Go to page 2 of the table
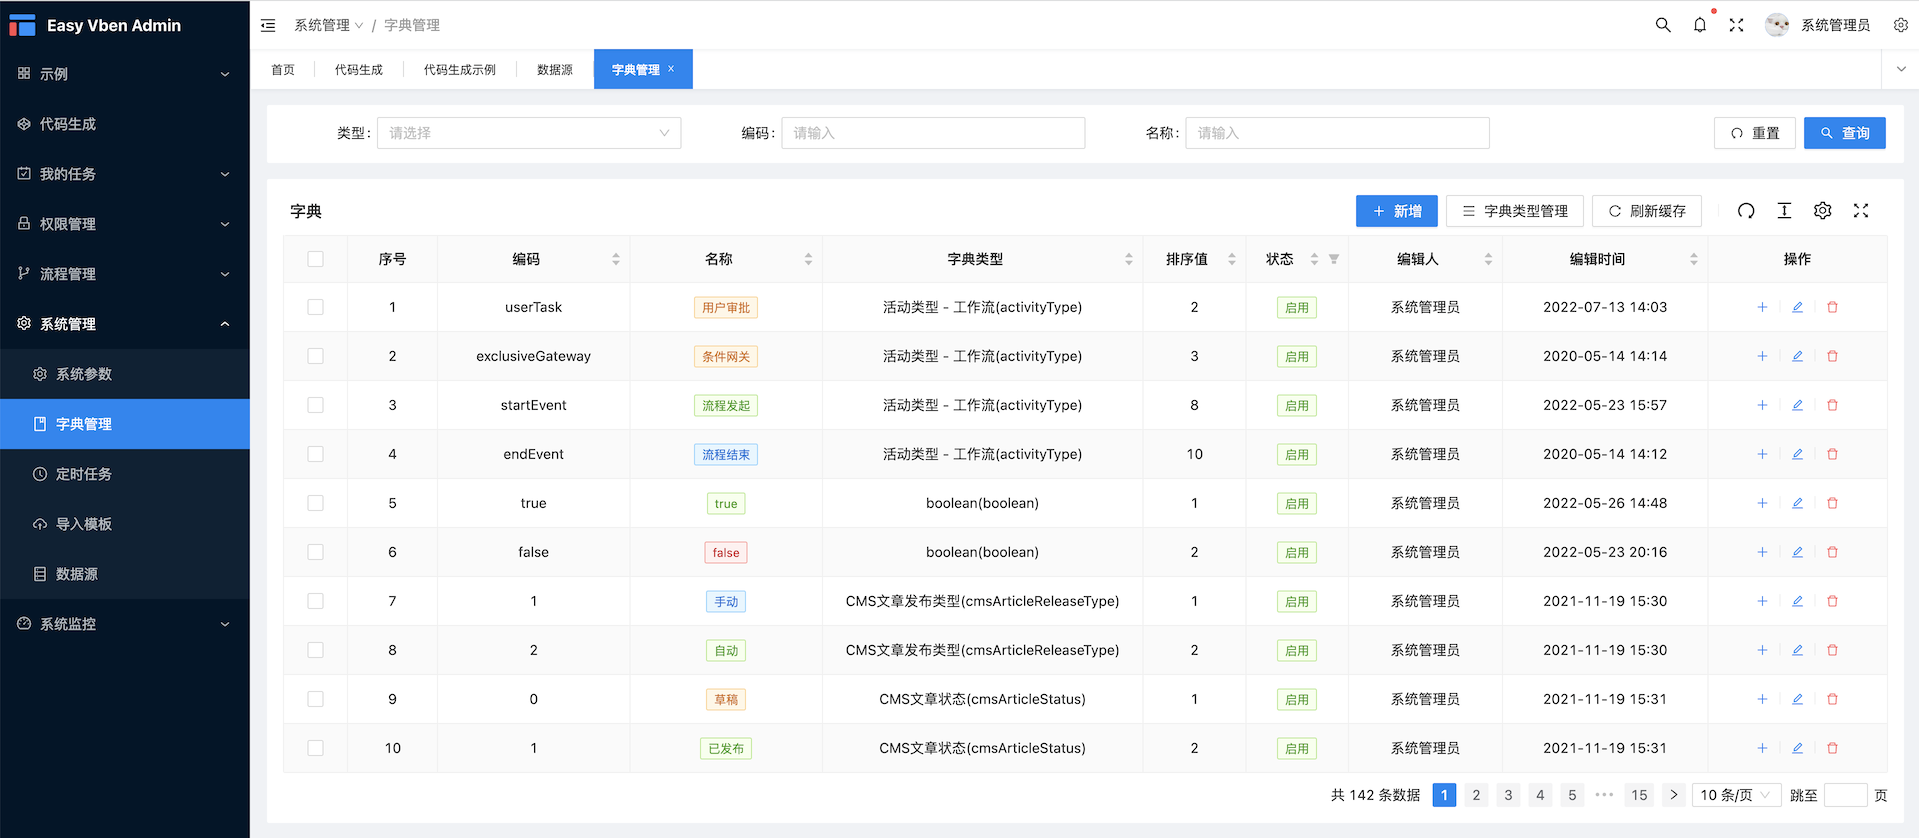The height and width of the screenshot is (838, 1919). tap(1476, 795)
